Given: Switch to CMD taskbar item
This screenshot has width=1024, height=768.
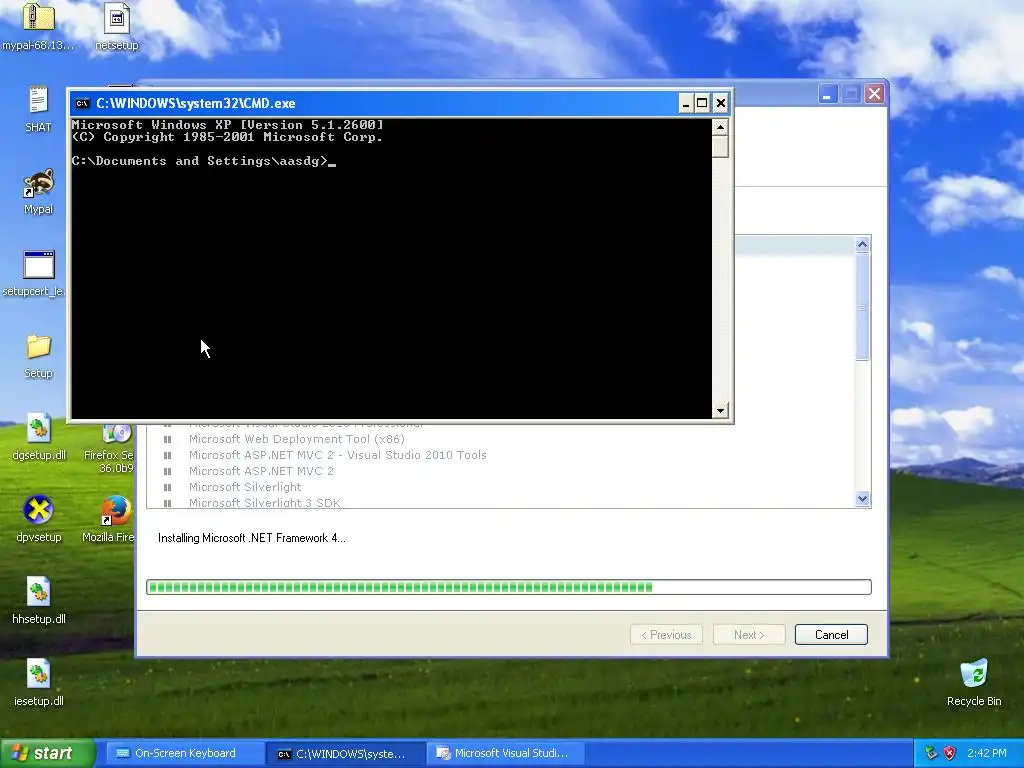Looking at the screenshot, I should tap(345, 754).
